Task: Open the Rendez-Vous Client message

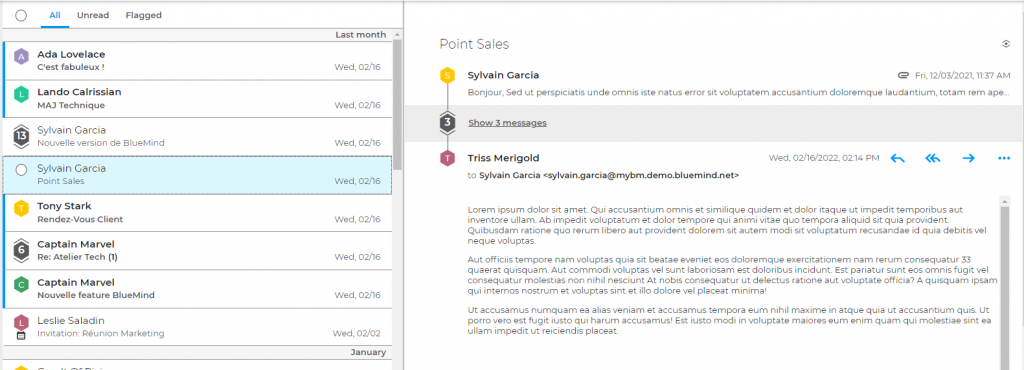Action: click(197, 213)
